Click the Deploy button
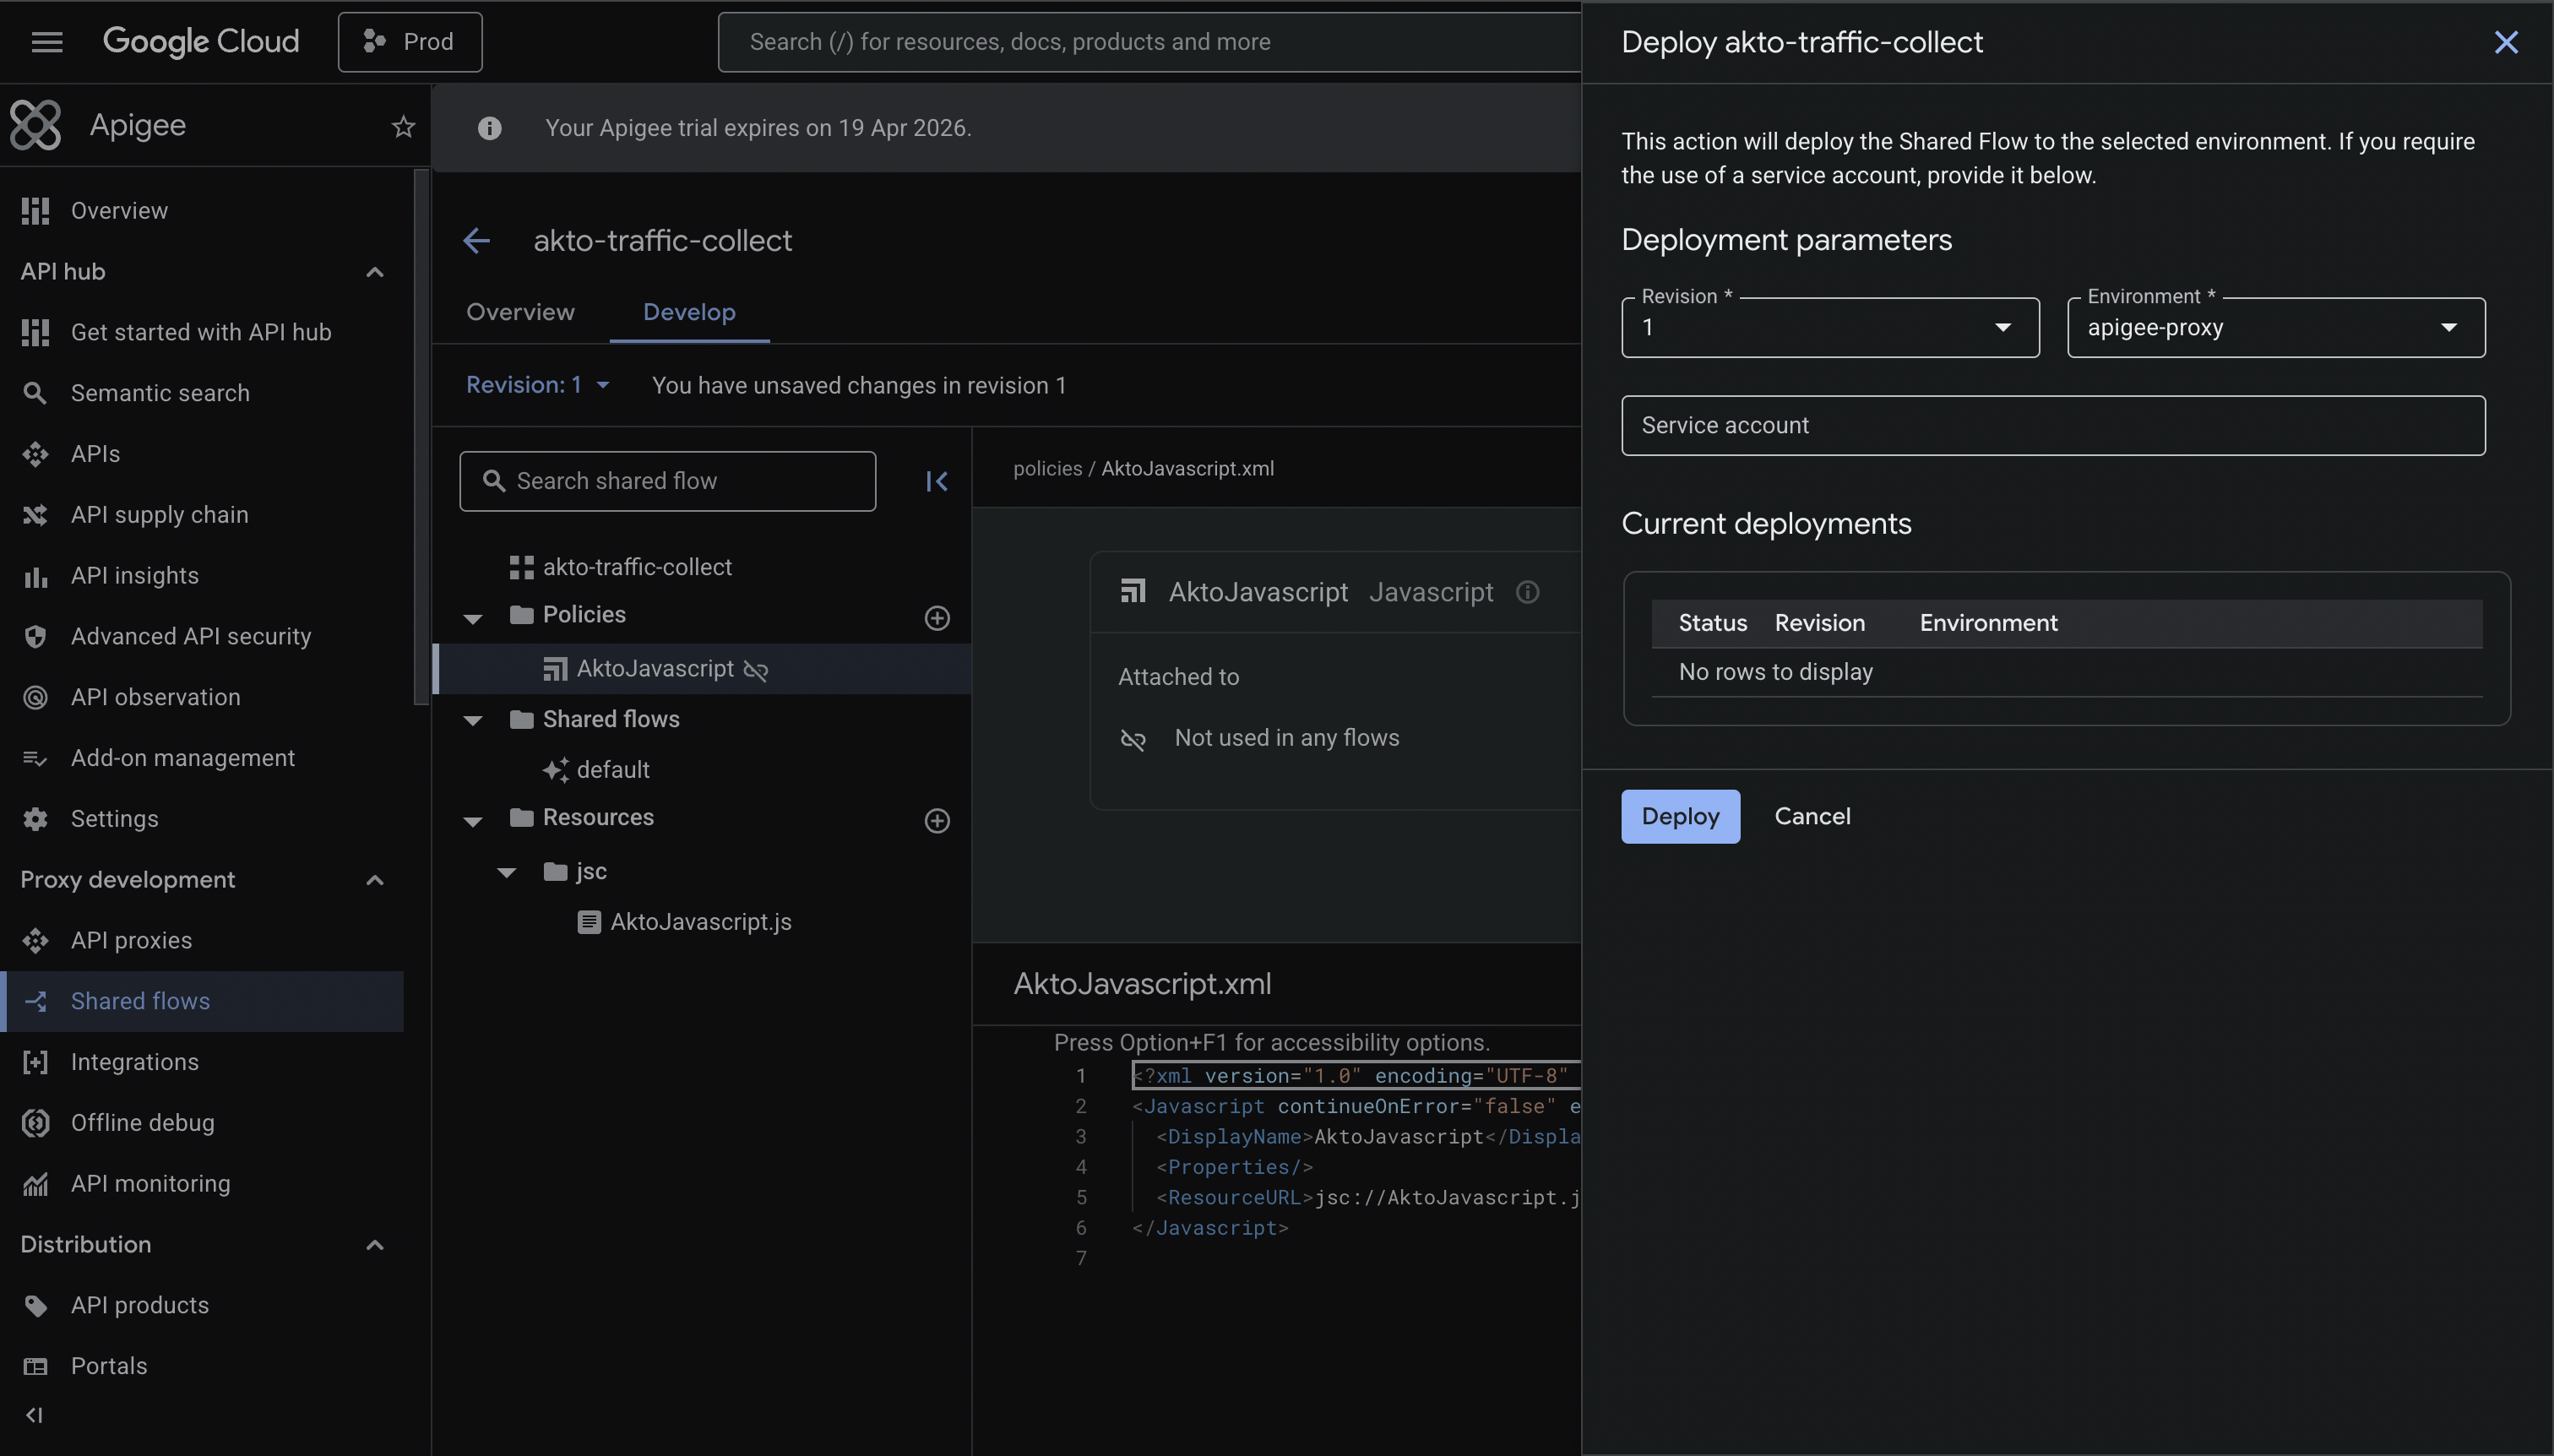This screenshot has height=1456, width=2554. pos(1679,816)
